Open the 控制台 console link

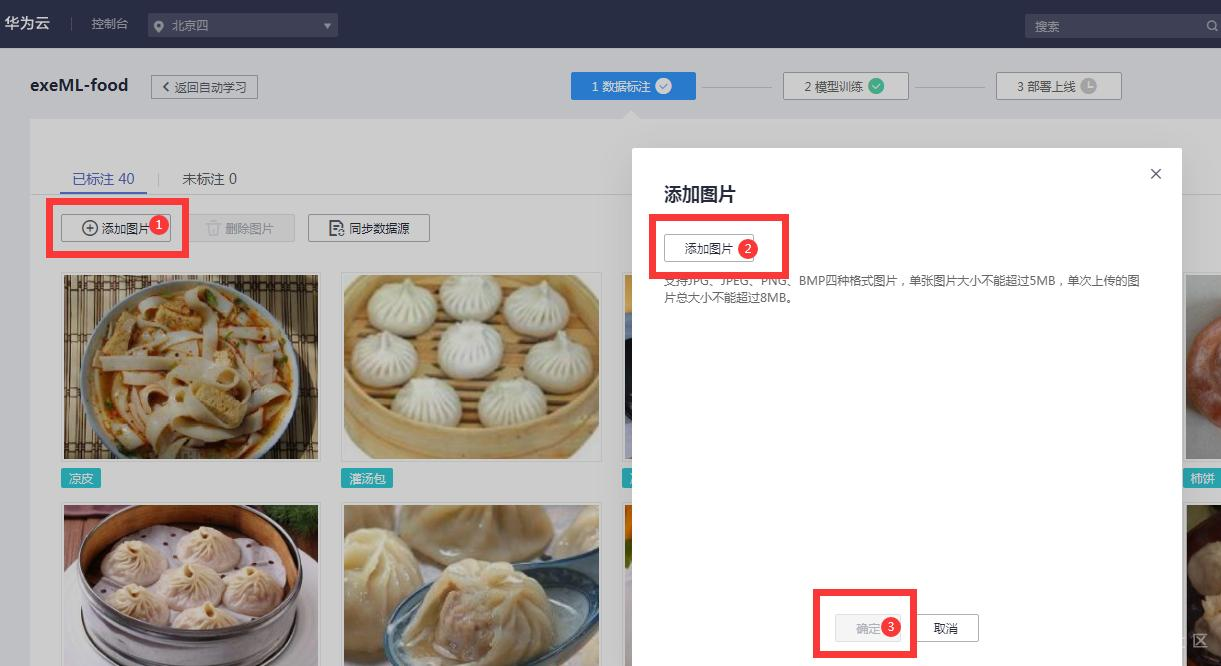109,24
